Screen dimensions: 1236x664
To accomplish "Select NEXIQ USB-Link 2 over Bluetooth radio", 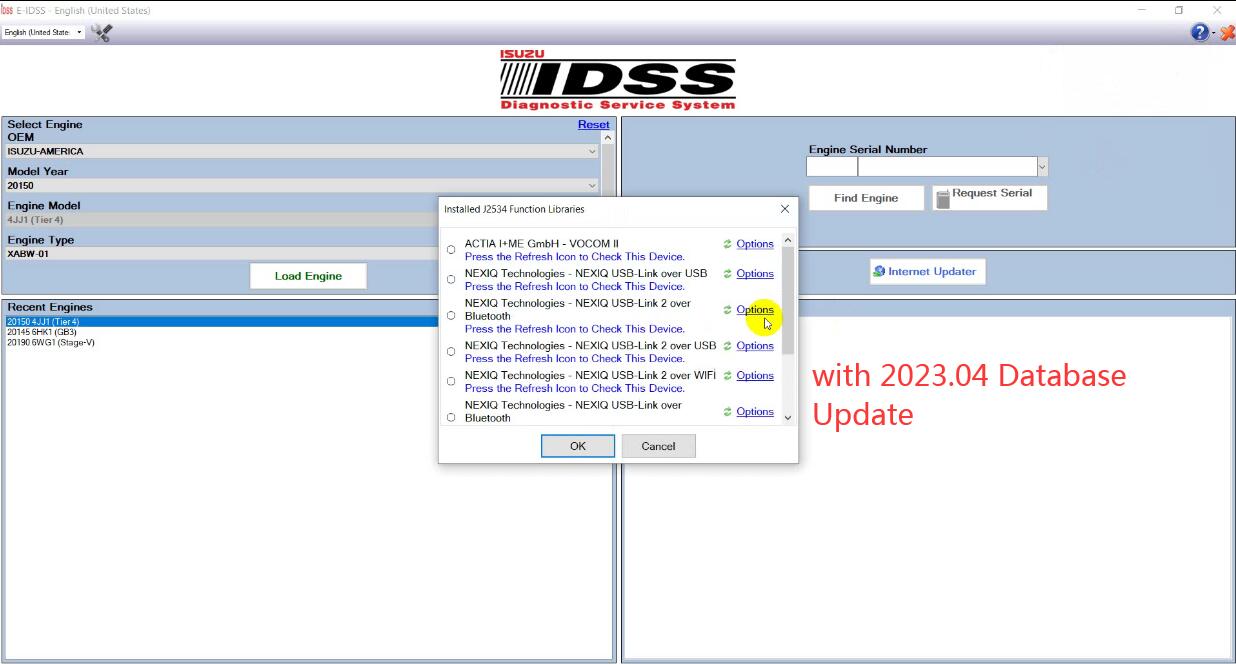I will [x=451, y=316].
